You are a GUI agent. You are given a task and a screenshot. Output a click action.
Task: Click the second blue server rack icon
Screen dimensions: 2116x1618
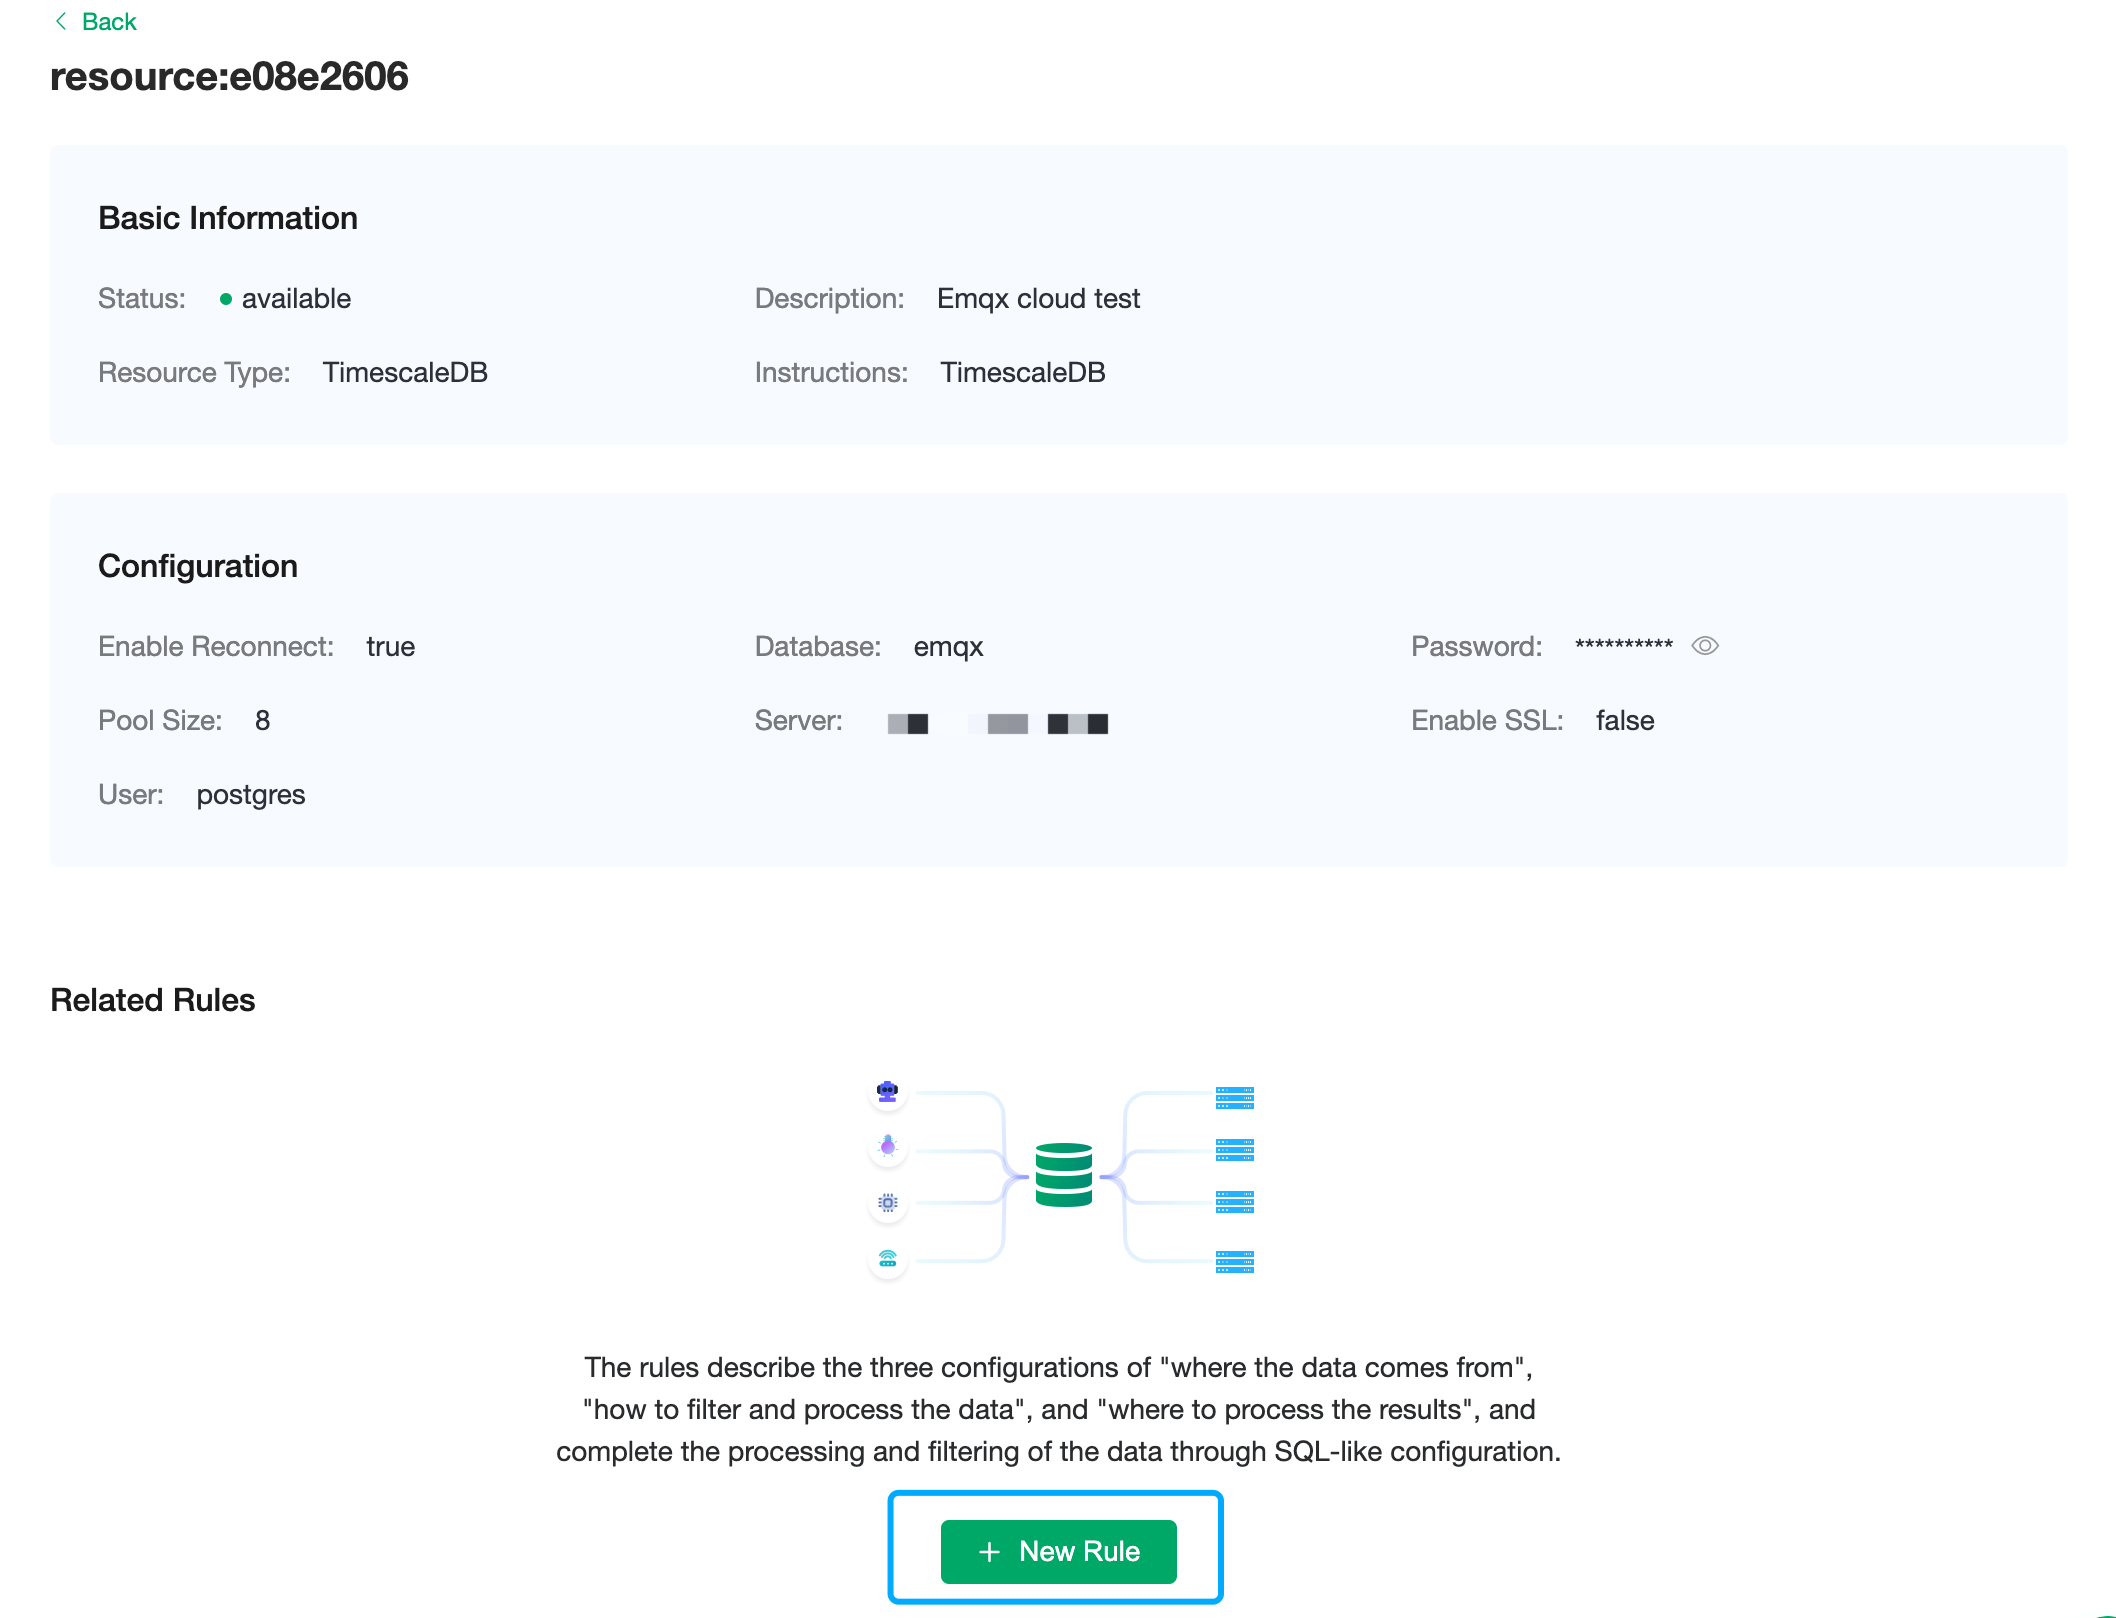(1234, 1150)
